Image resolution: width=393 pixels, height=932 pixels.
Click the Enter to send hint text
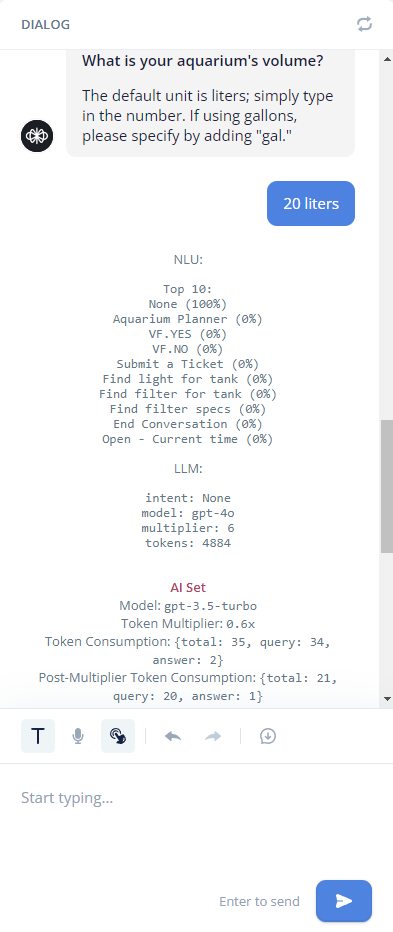[x=259, y=901]
